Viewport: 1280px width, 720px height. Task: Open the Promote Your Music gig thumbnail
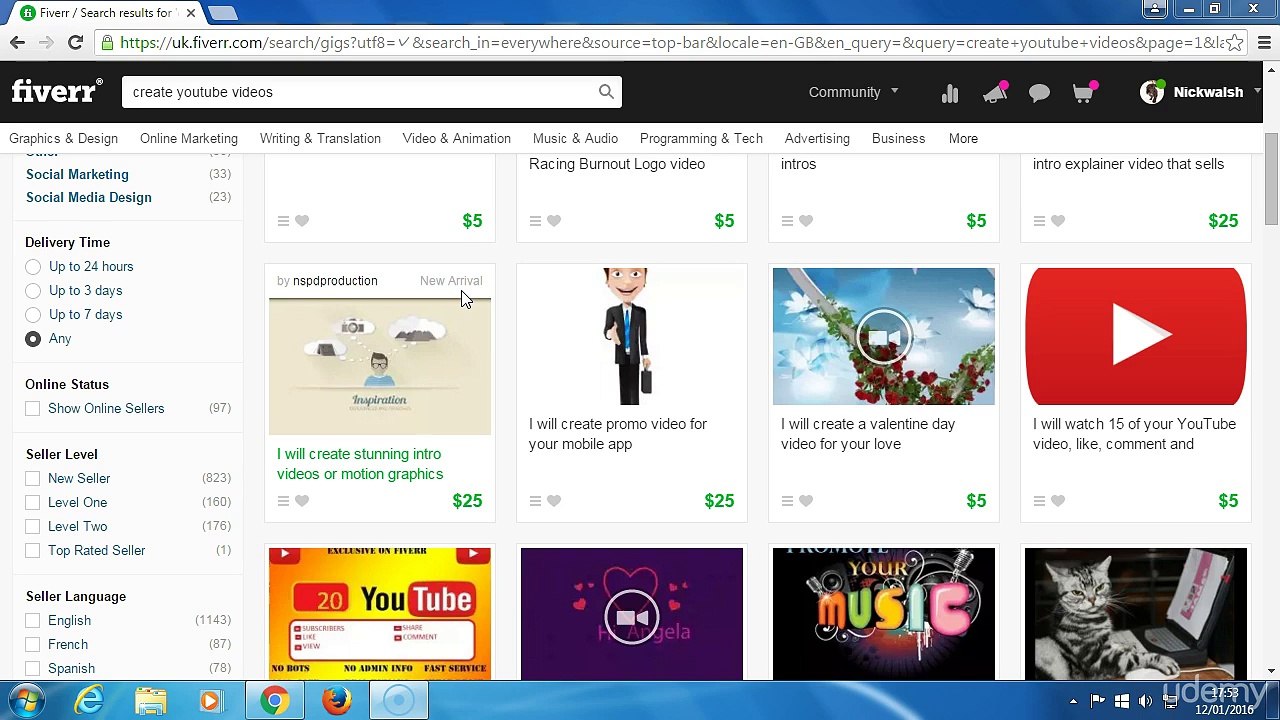click(x=884, y=613)
